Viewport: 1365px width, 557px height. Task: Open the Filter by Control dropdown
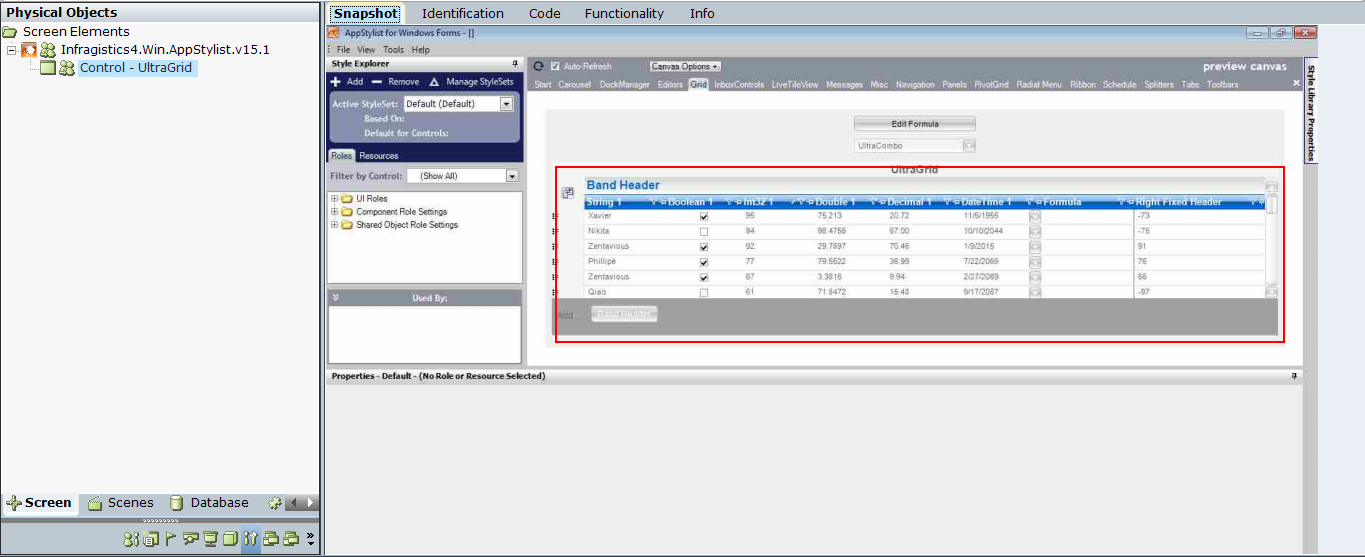512,176
